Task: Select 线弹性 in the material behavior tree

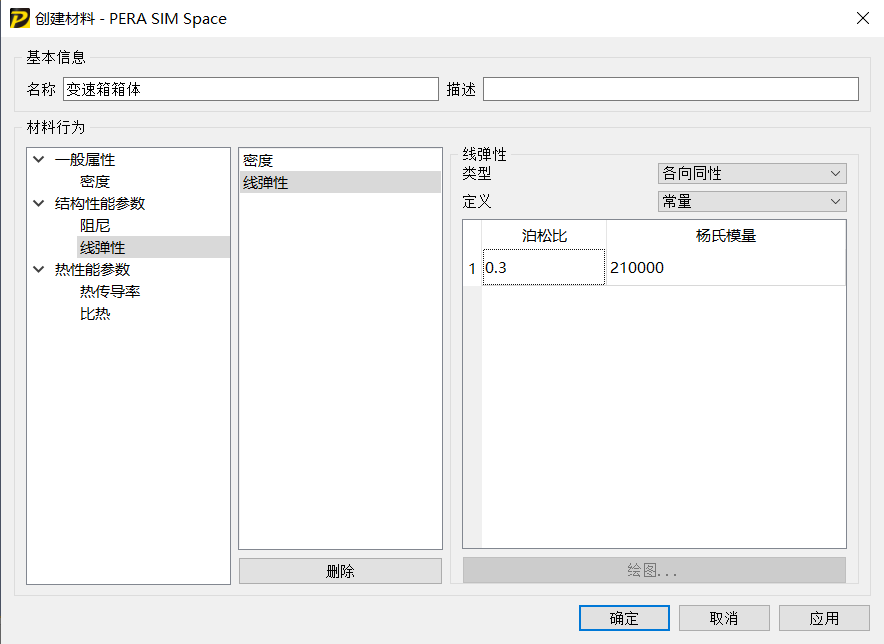Action: click(x=103, y=247)
